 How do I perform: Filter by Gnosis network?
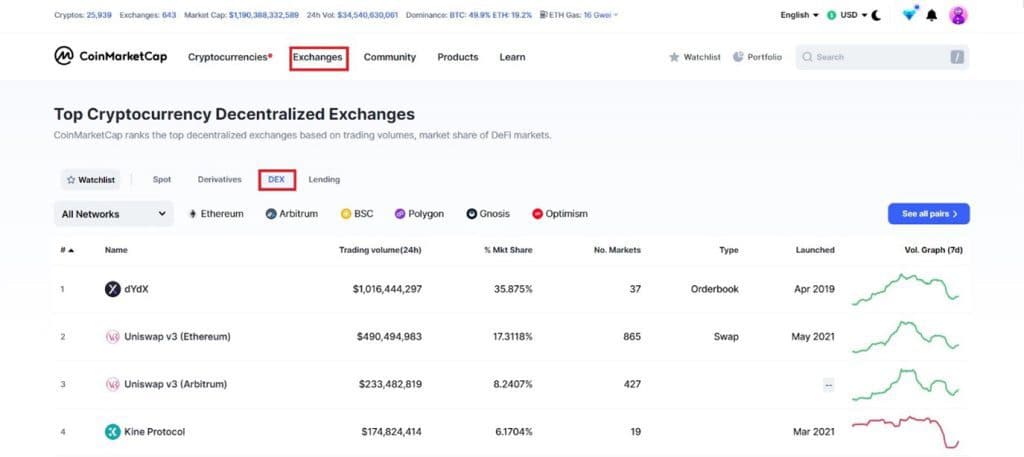[488, 213]
